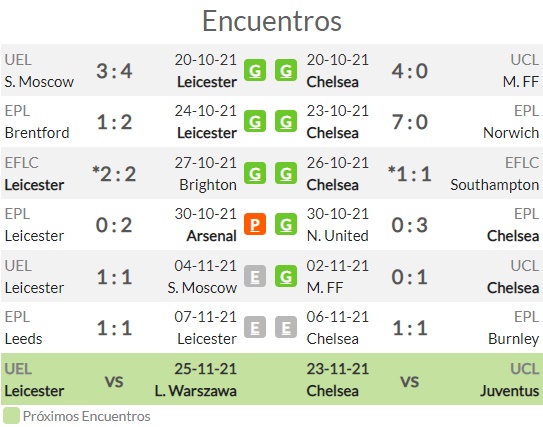Open upcoming Leicester vs L. Warszawa fixture

[x=121, y=380]
